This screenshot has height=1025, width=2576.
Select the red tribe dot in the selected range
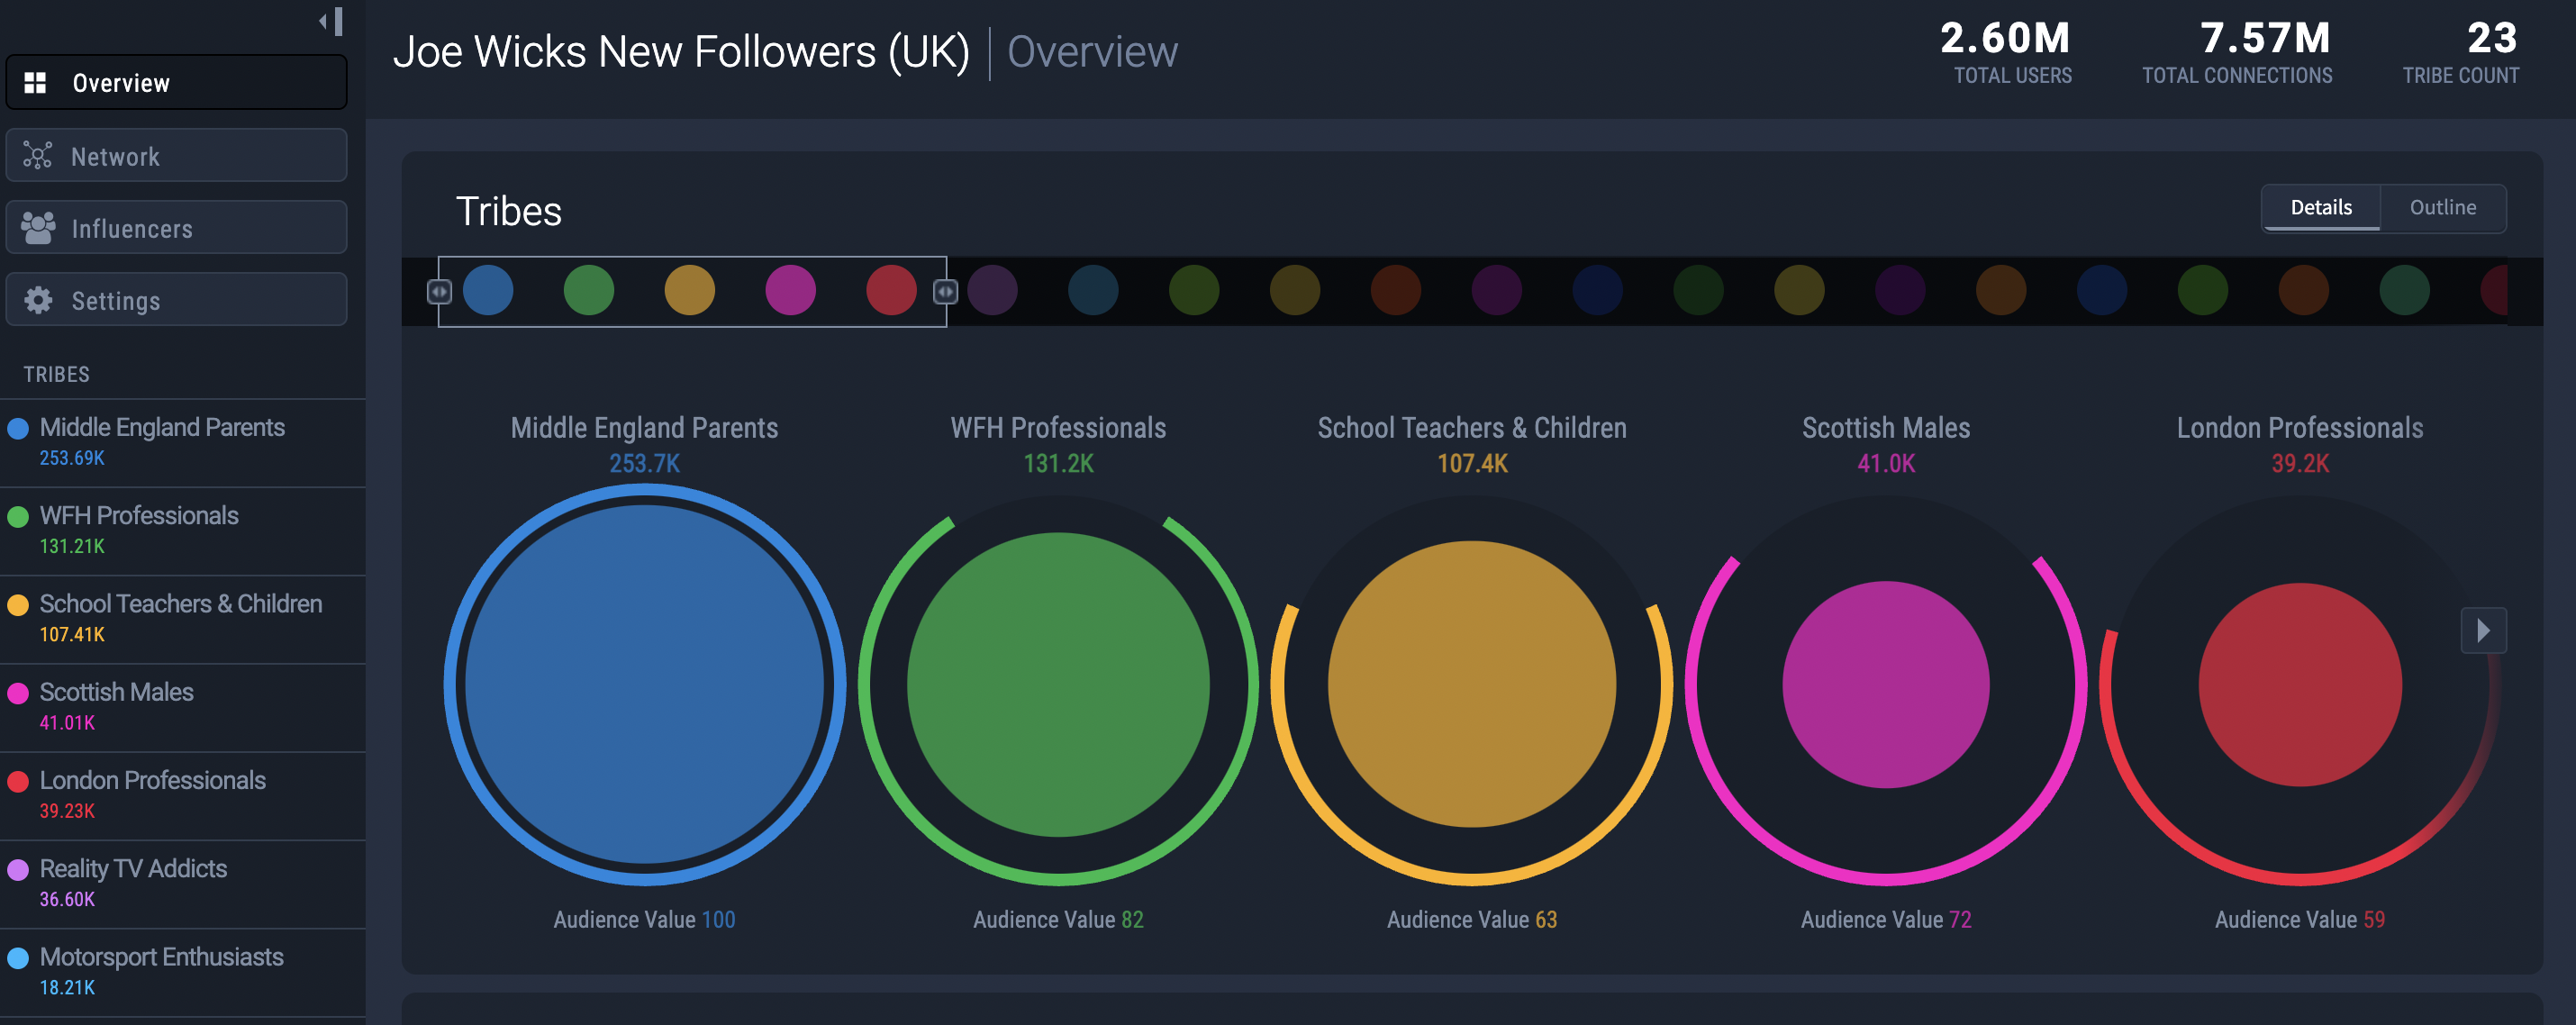pyautogui.click(x=891, y=290)
